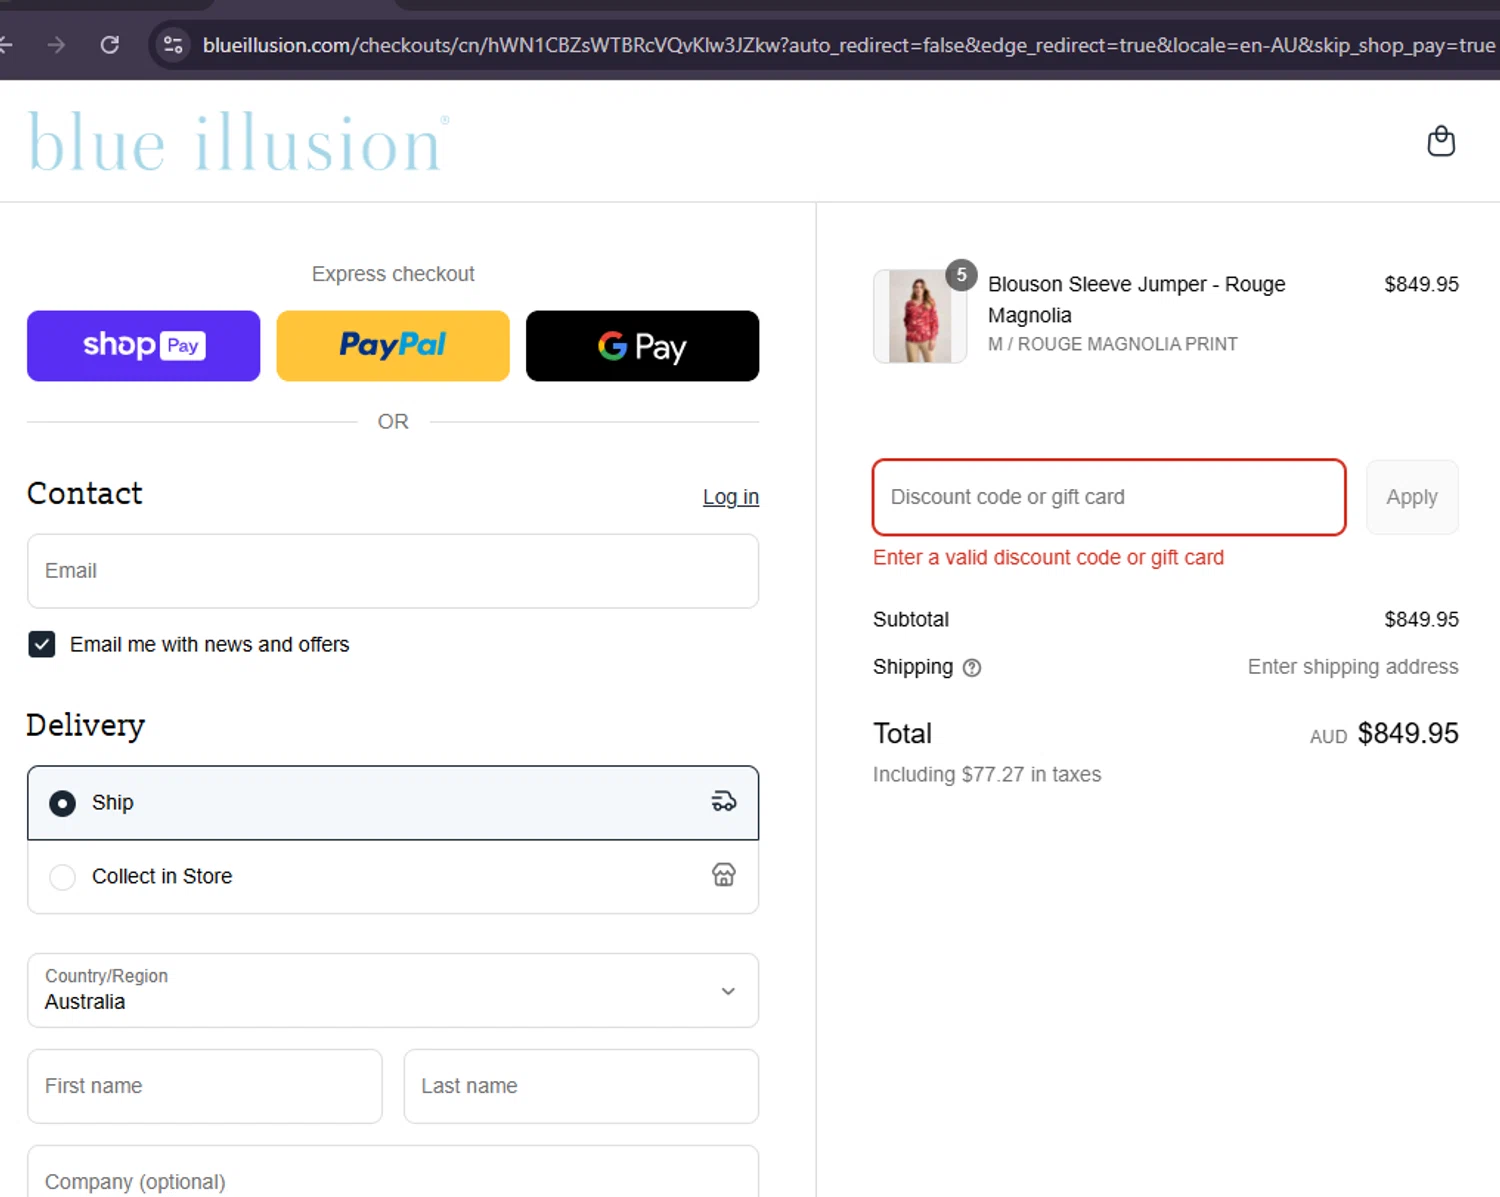Click the Including $77.27 in taxes text
The width and height of the screenshot is (1500, 1197).
tap(987, 774)
